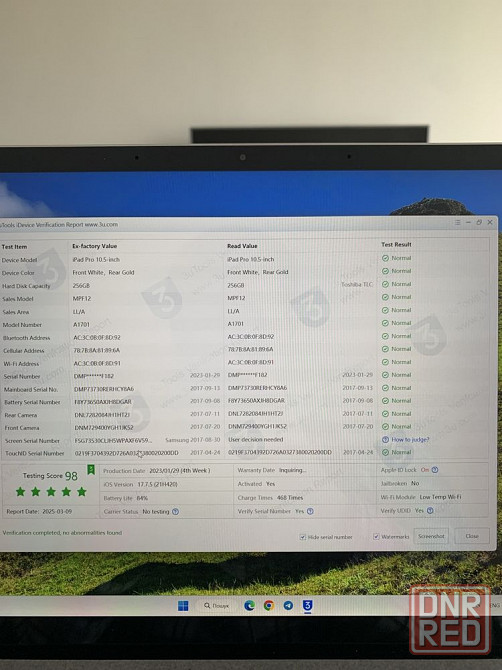
Task: Click the question icon before How to judge?
Action: tap(385, 439)
